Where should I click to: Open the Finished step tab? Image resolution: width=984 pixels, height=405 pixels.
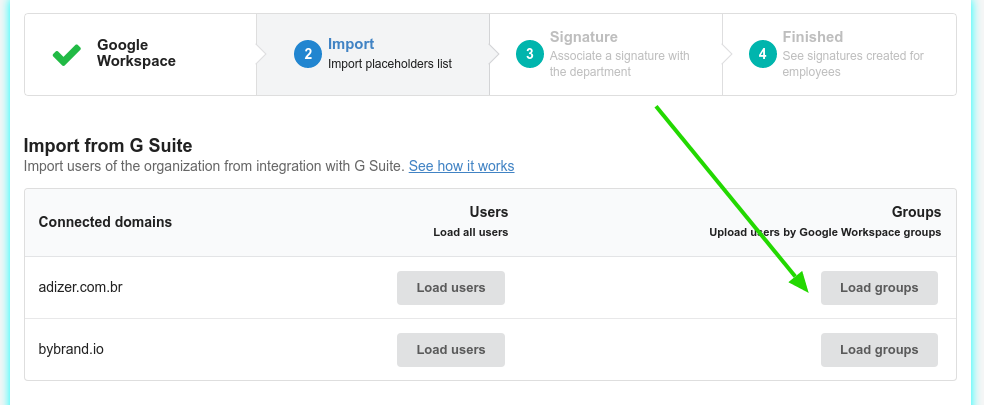pyautogui.click(x=839, y=55)
